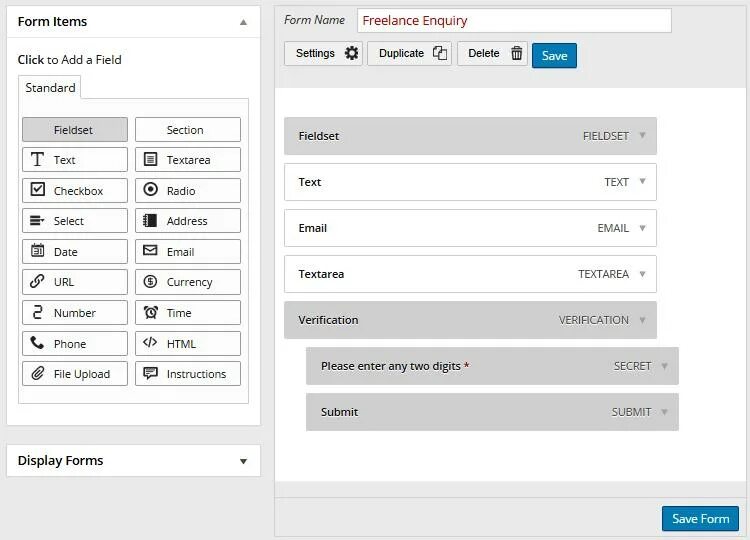Expand the Email field options arrow

[642, 228]
